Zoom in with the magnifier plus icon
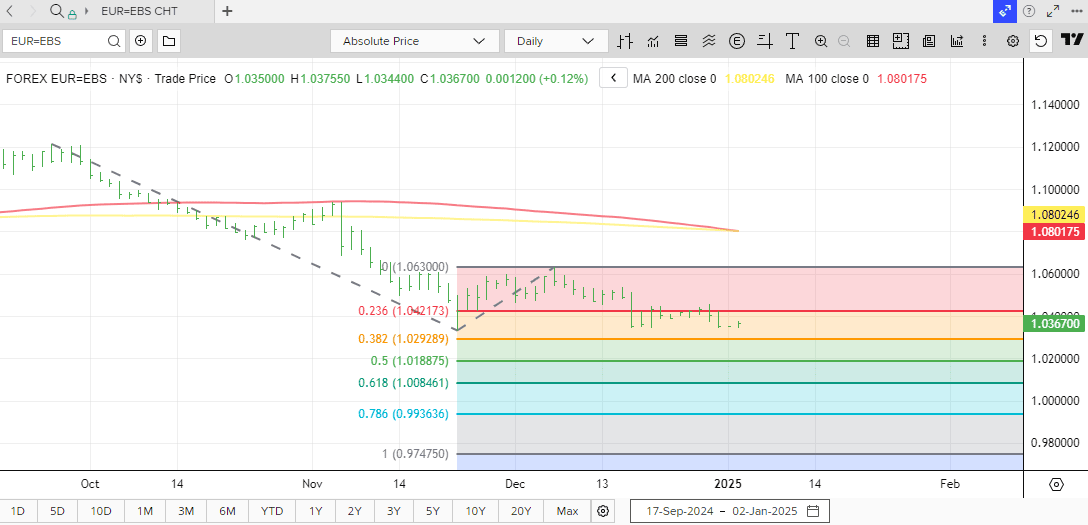Image resolution: width=1088 pixels, height=525 pixels. pyautogui.click(x=821, y=41)
